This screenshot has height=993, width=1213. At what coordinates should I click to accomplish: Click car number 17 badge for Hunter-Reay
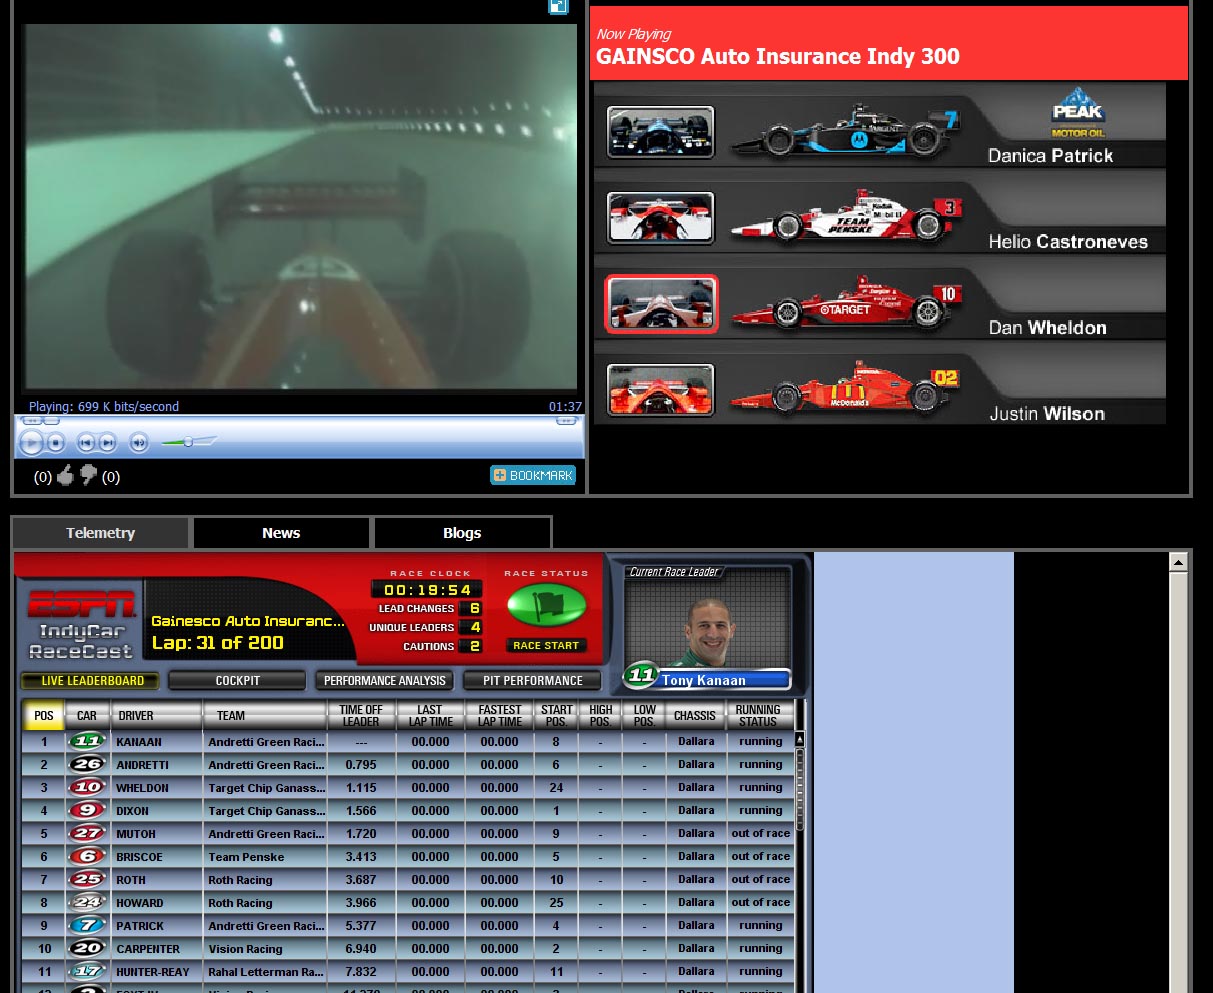[87, 971]
